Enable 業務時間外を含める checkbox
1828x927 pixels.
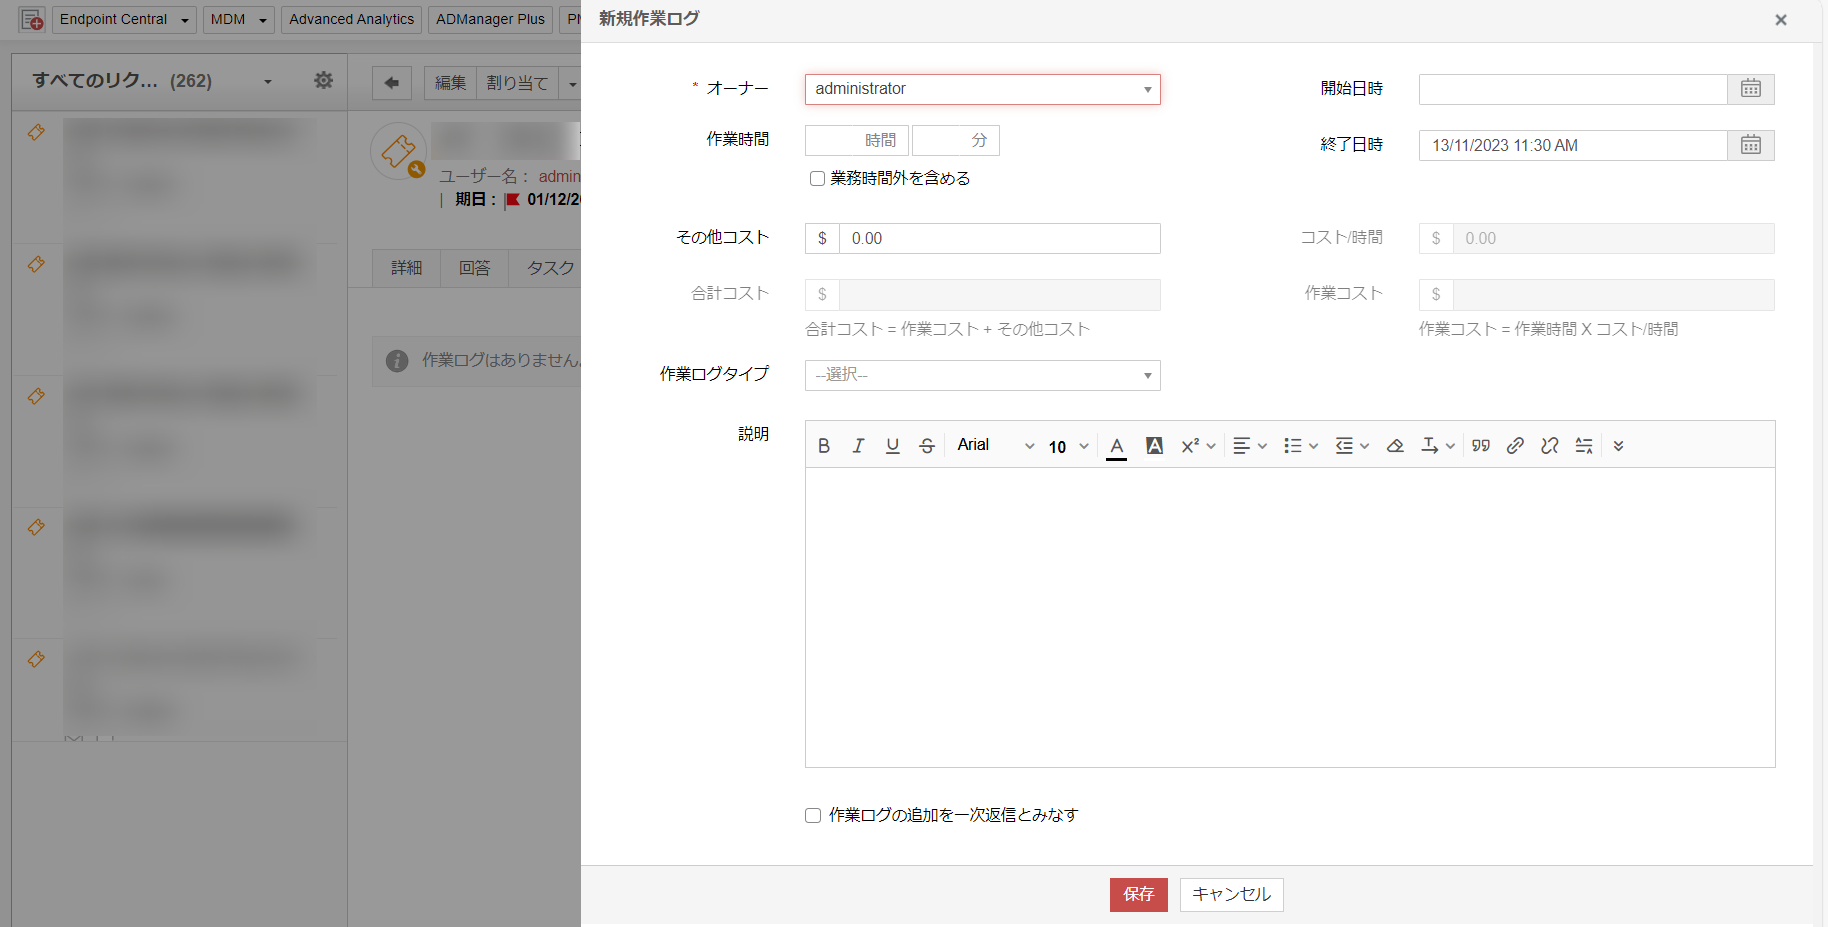[817, 179]
